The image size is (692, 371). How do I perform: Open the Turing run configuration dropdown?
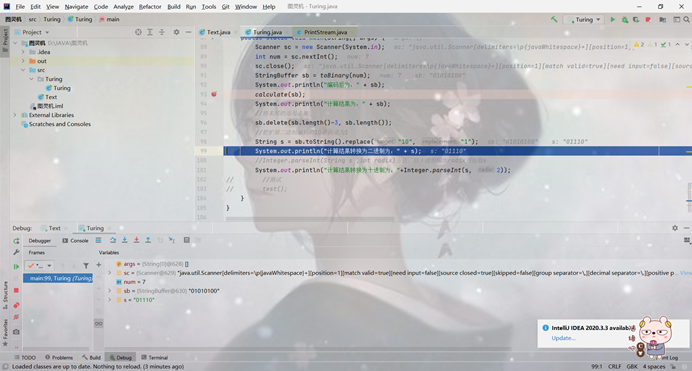585,19
